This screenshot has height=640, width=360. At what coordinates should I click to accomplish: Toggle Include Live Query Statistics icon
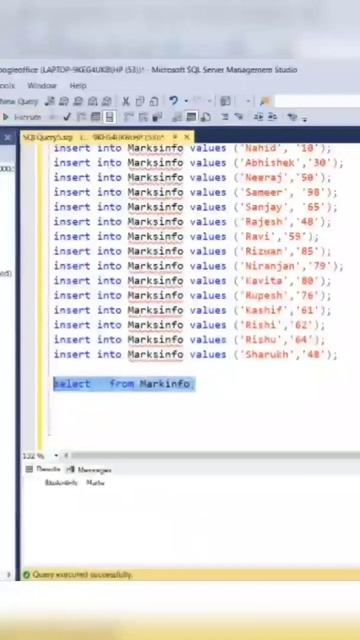pos(143,118)
